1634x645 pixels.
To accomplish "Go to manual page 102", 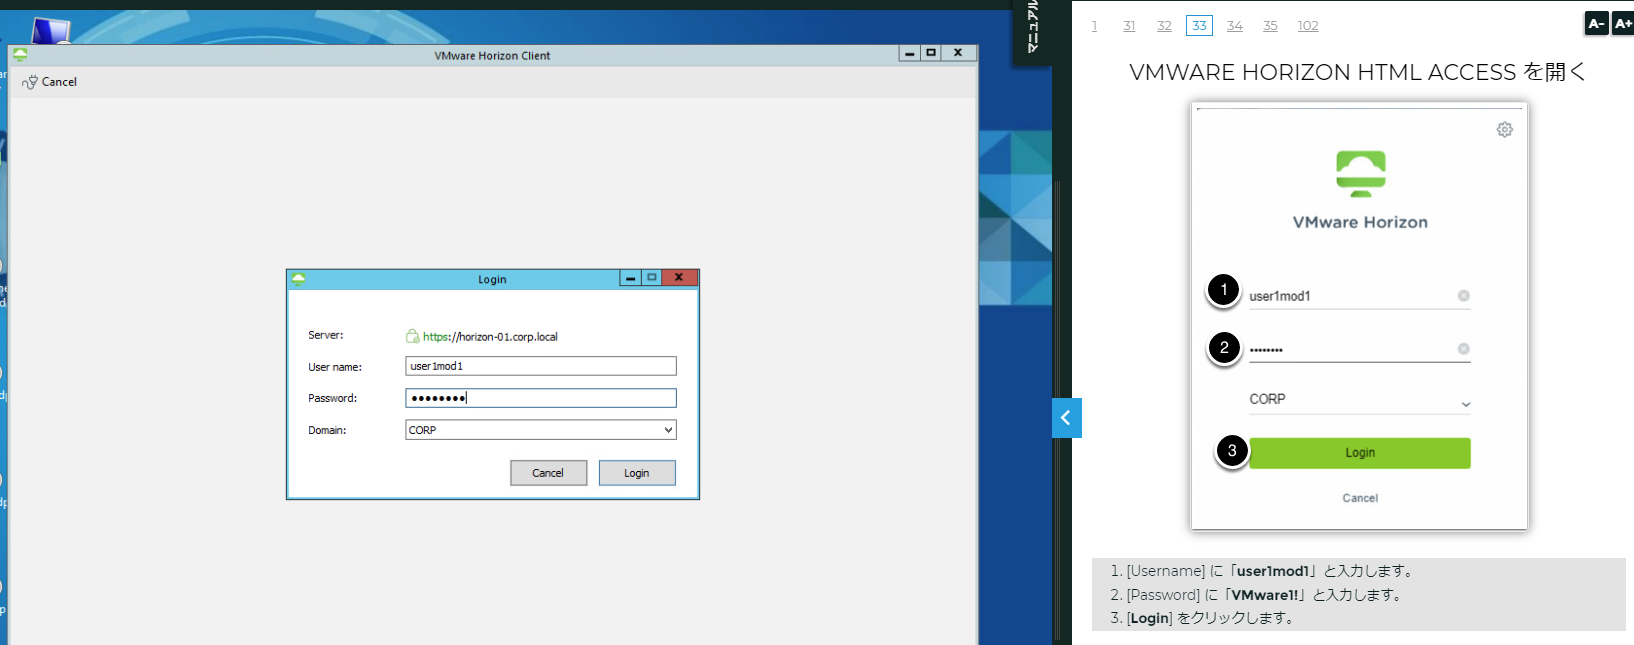I will (x=1308, y=26).
